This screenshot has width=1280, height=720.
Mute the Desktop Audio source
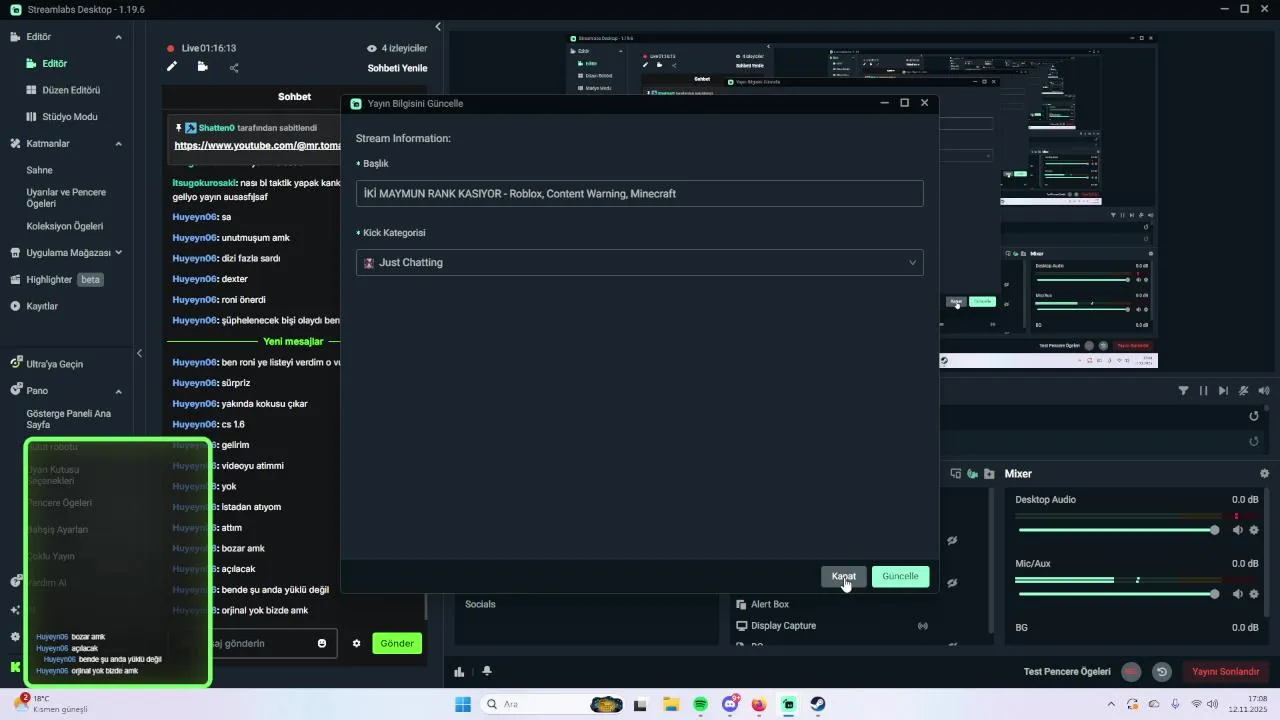1237,530
